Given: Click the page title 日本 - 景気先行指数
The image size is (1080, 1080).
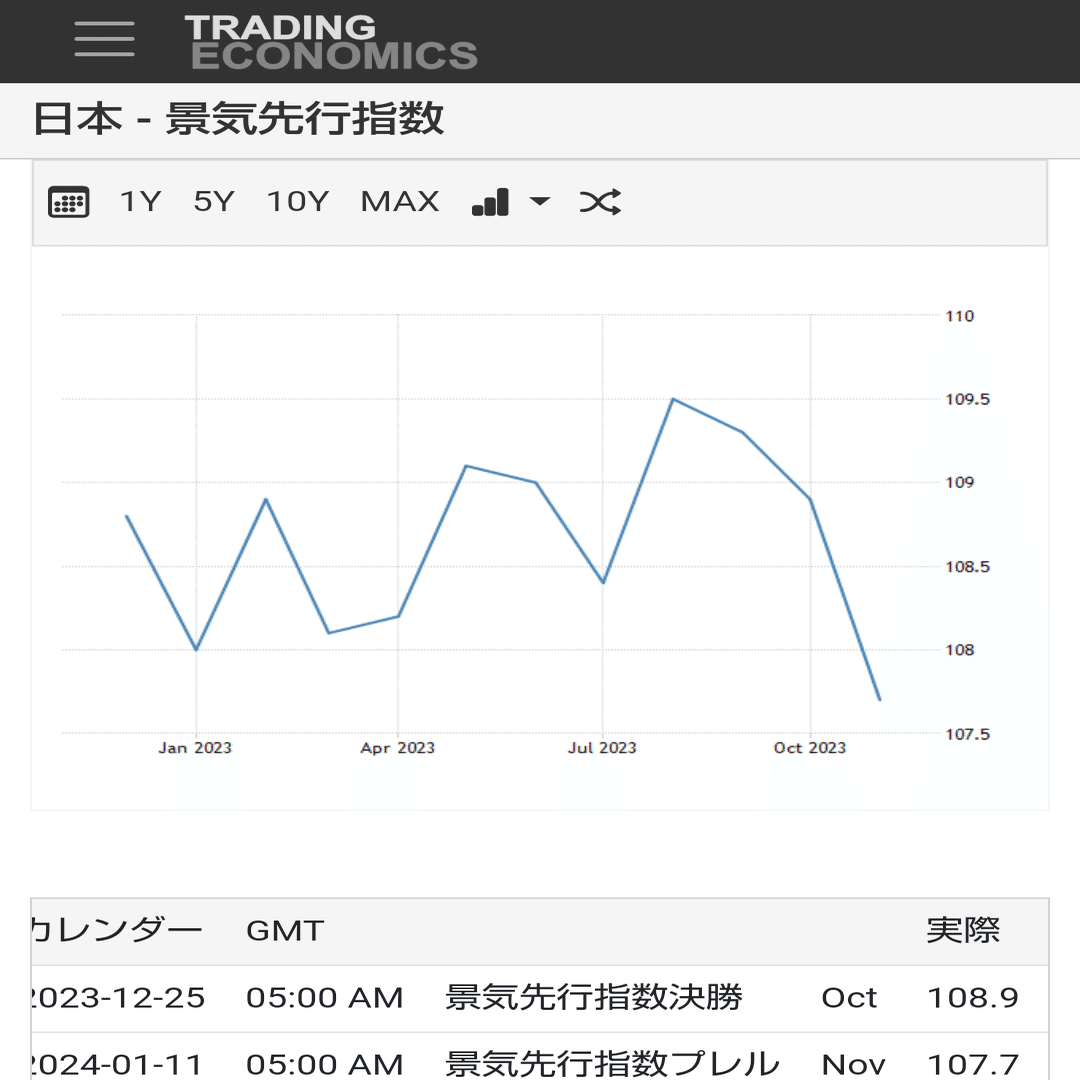Looking at the screenshot, I should [x=238, y=118].
